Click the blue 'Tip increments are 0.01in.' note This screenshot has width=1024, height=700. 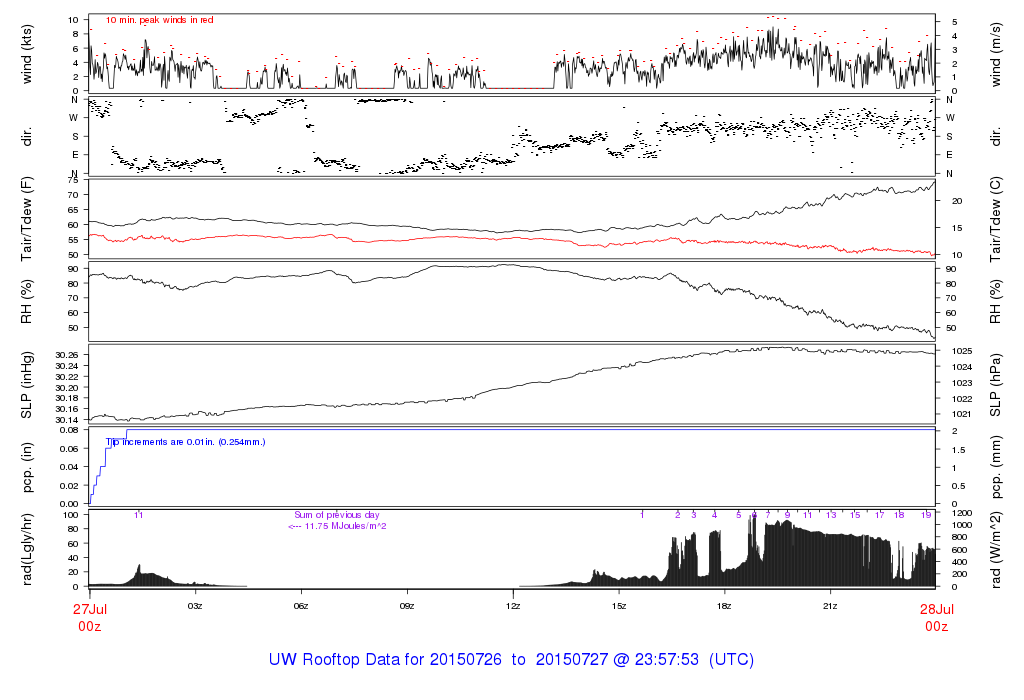tap(186, 441)
